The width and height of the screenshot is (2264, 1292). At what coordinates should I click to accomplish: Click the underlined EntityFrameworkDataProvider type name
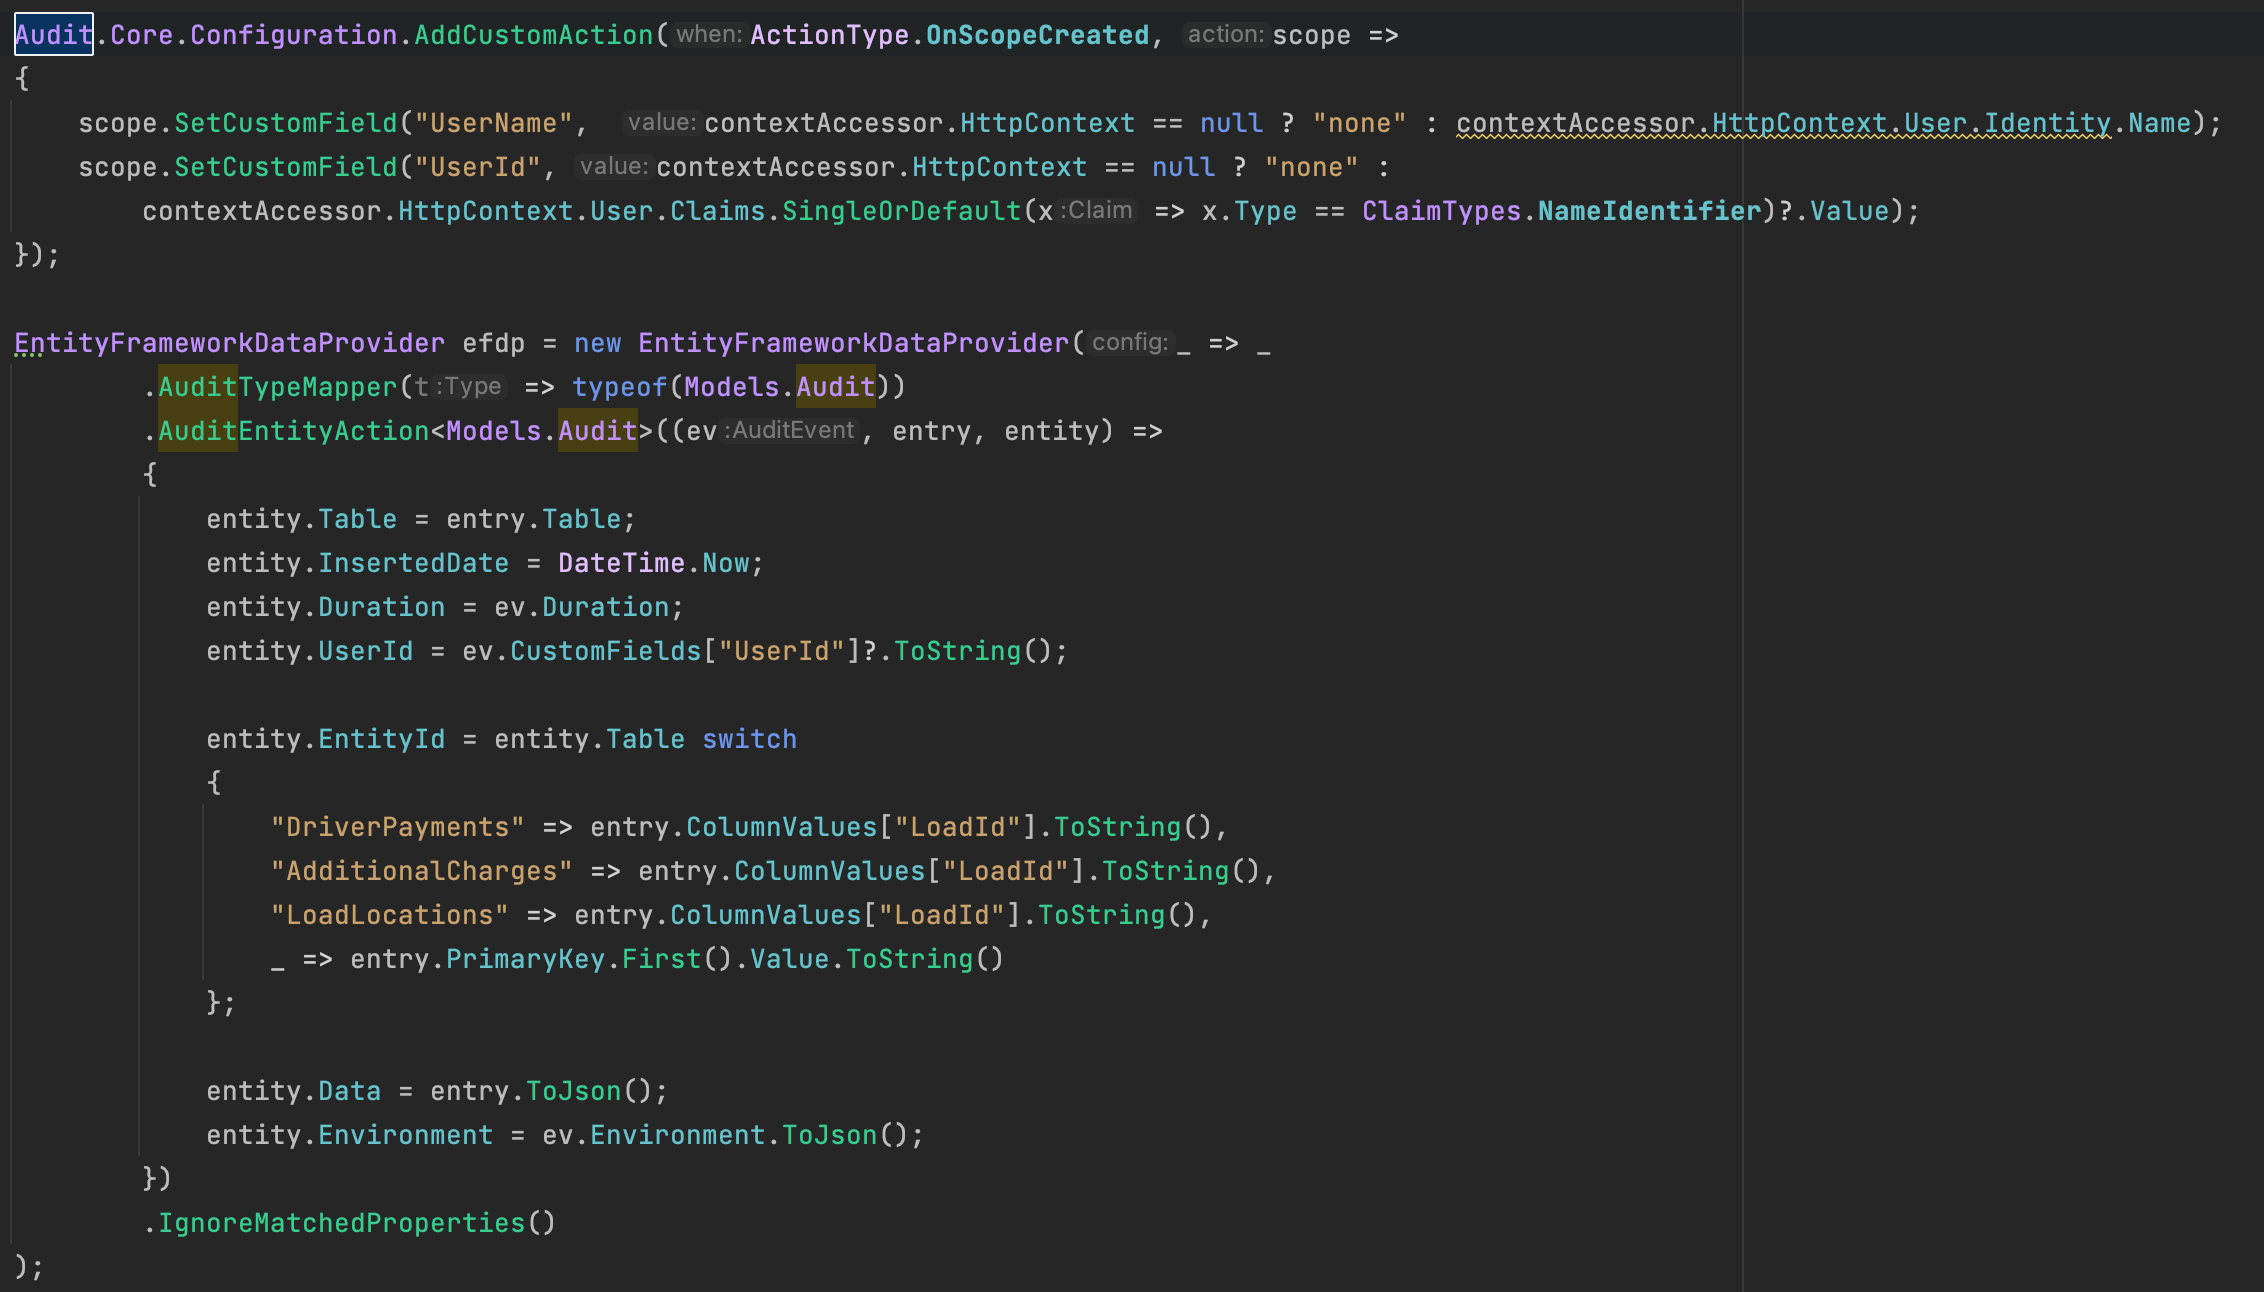tap(230, 342)
